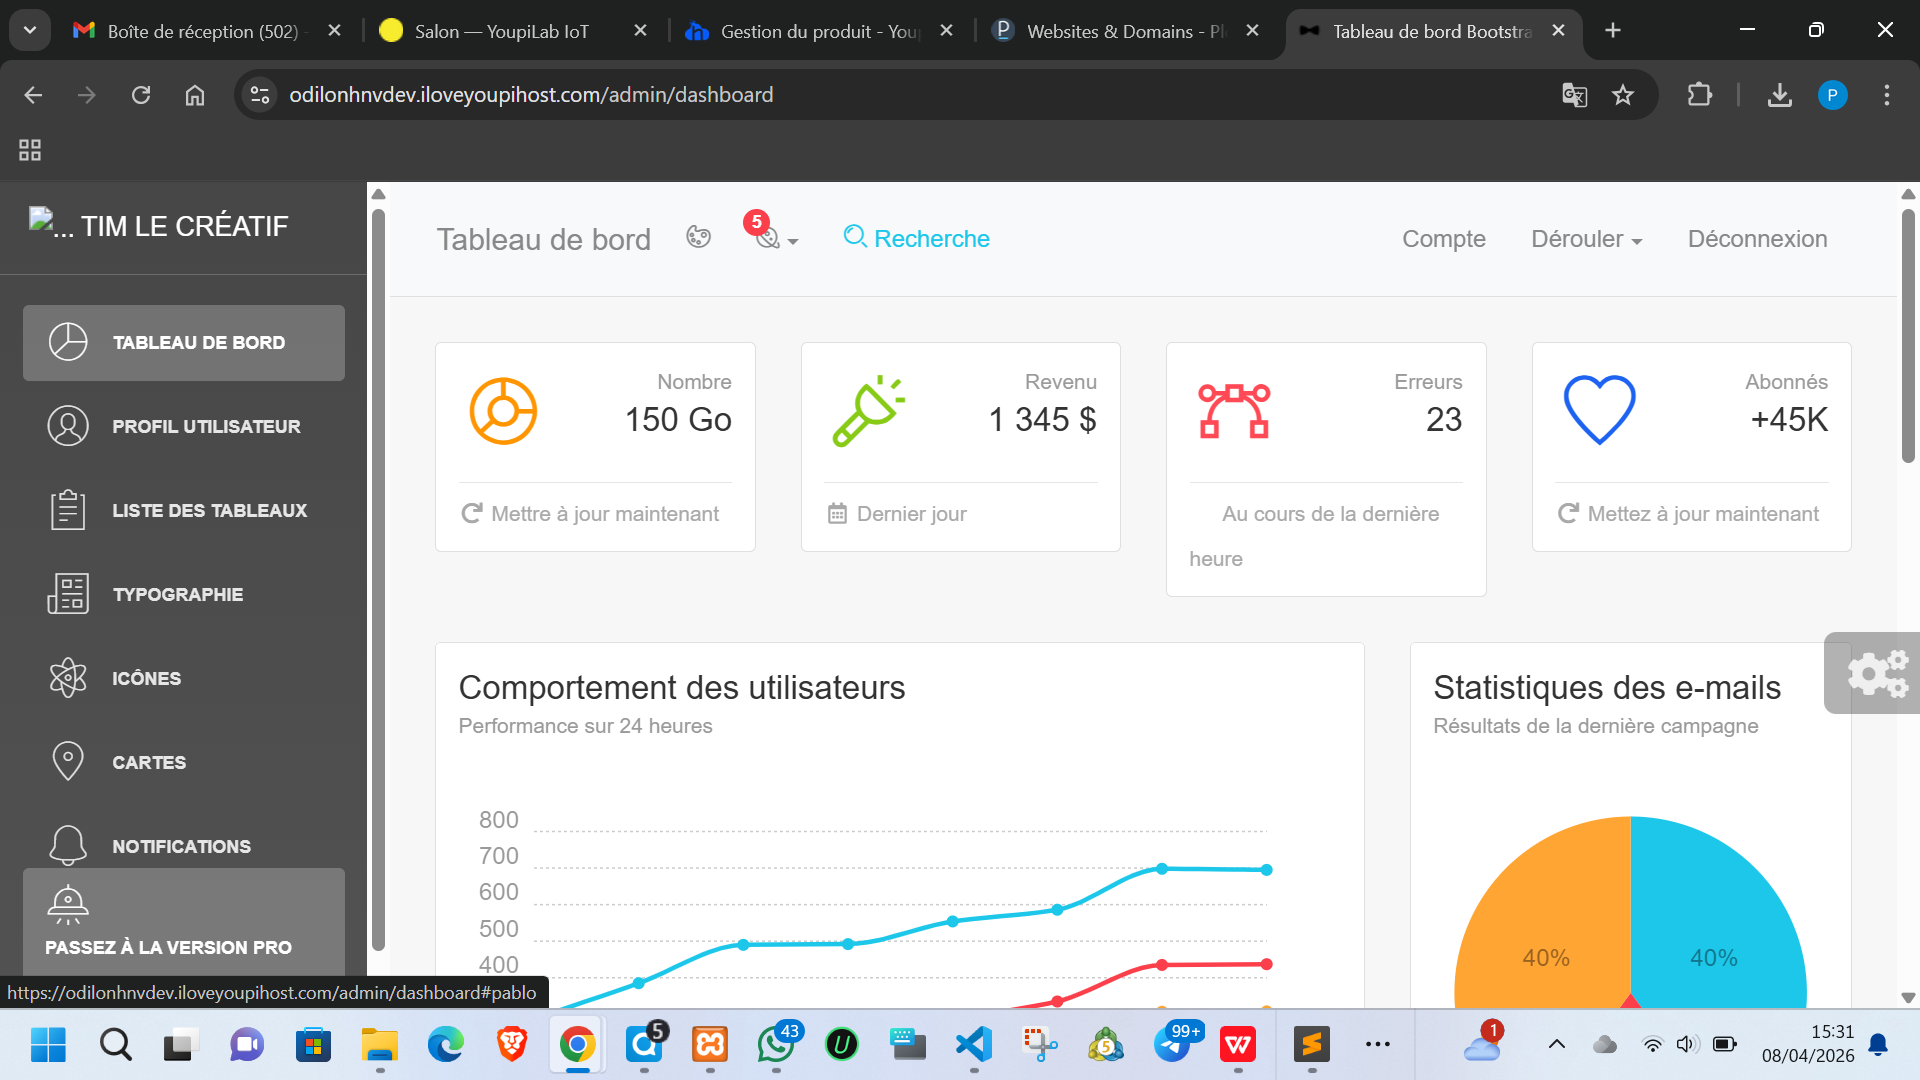Open the notifications dropdown with badge 5

tap(771, 236)
